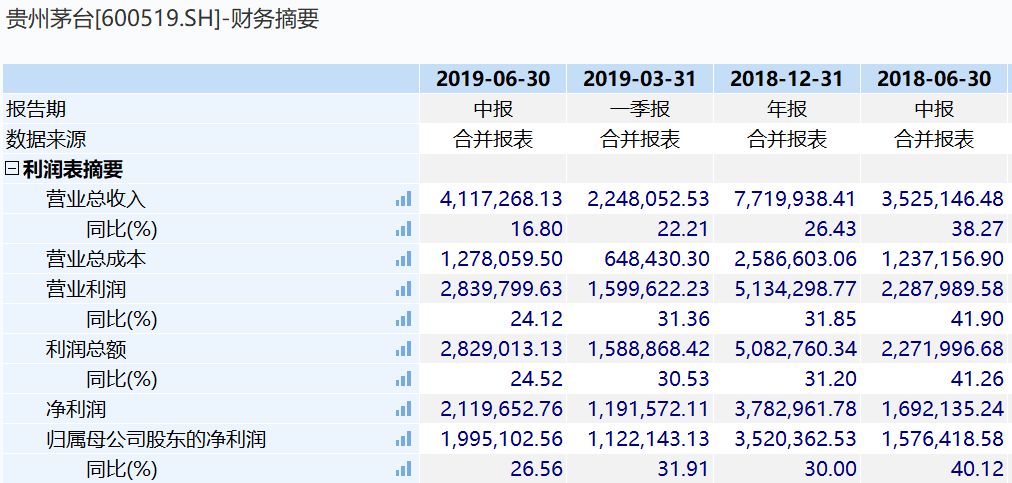
Task: Click the 中报 cell under 2019-06-30
Action: point(493,108)
